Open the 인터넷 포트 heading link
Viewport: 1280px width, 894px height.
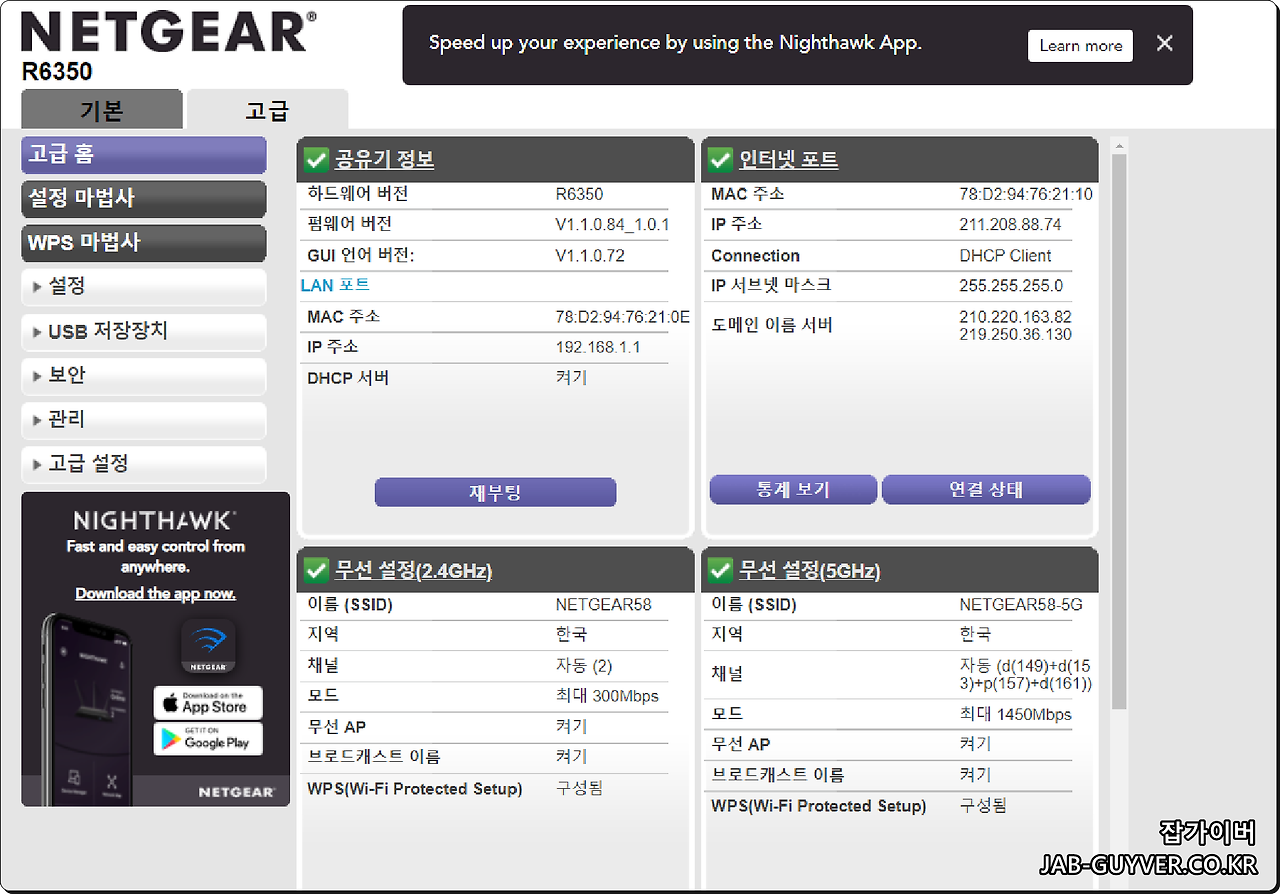tap(788, 160)
